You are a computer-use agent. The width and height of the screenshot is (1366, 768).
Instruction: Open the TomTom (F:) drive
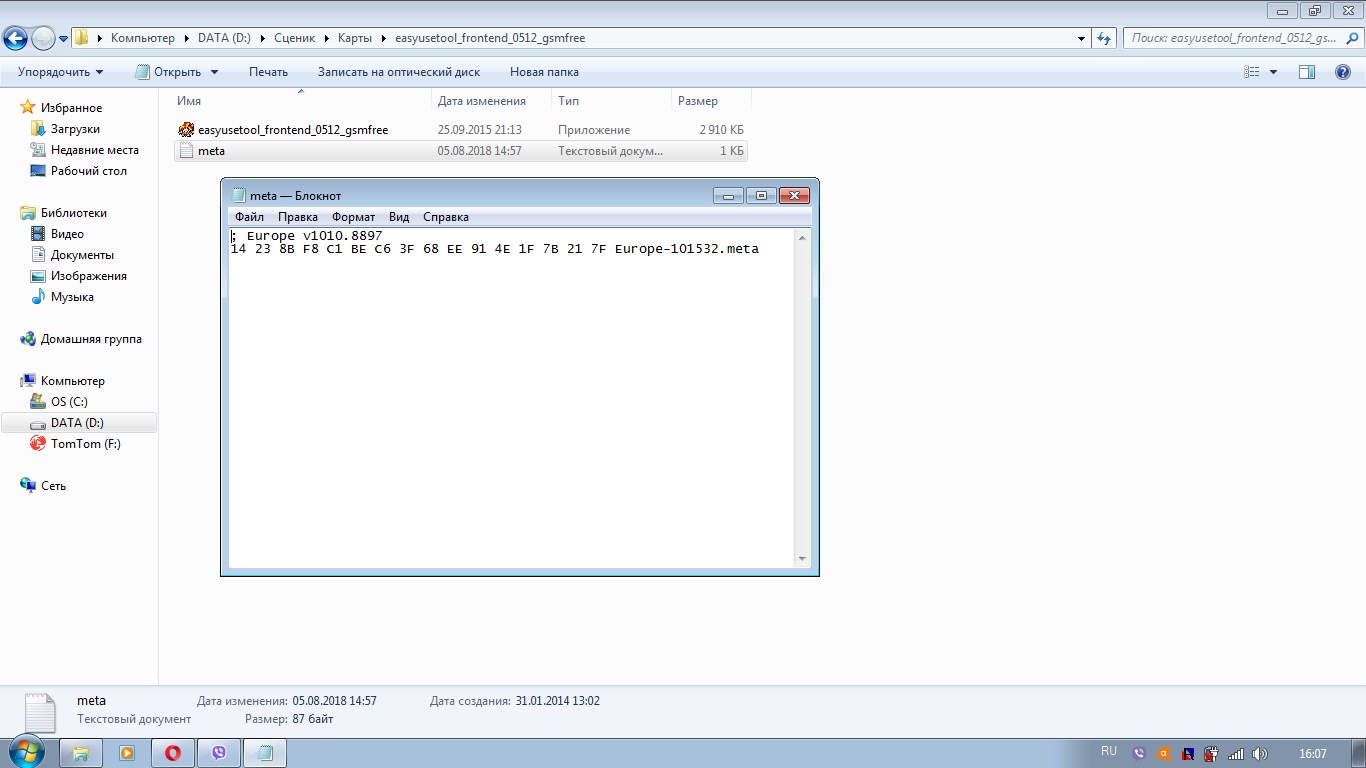[85, 444]
